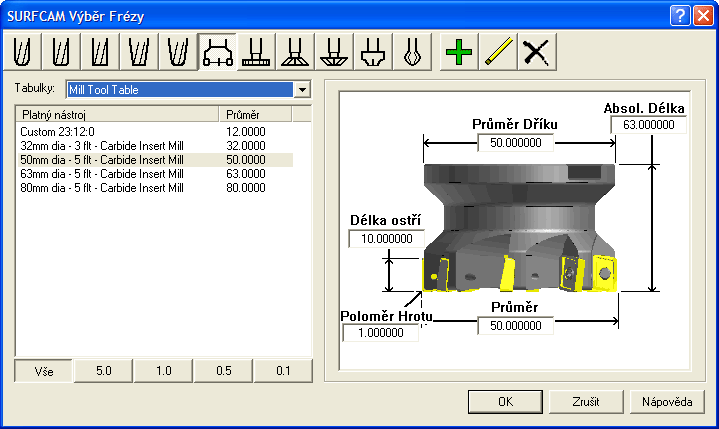Select the flat end mill tool type

[100, 52]
